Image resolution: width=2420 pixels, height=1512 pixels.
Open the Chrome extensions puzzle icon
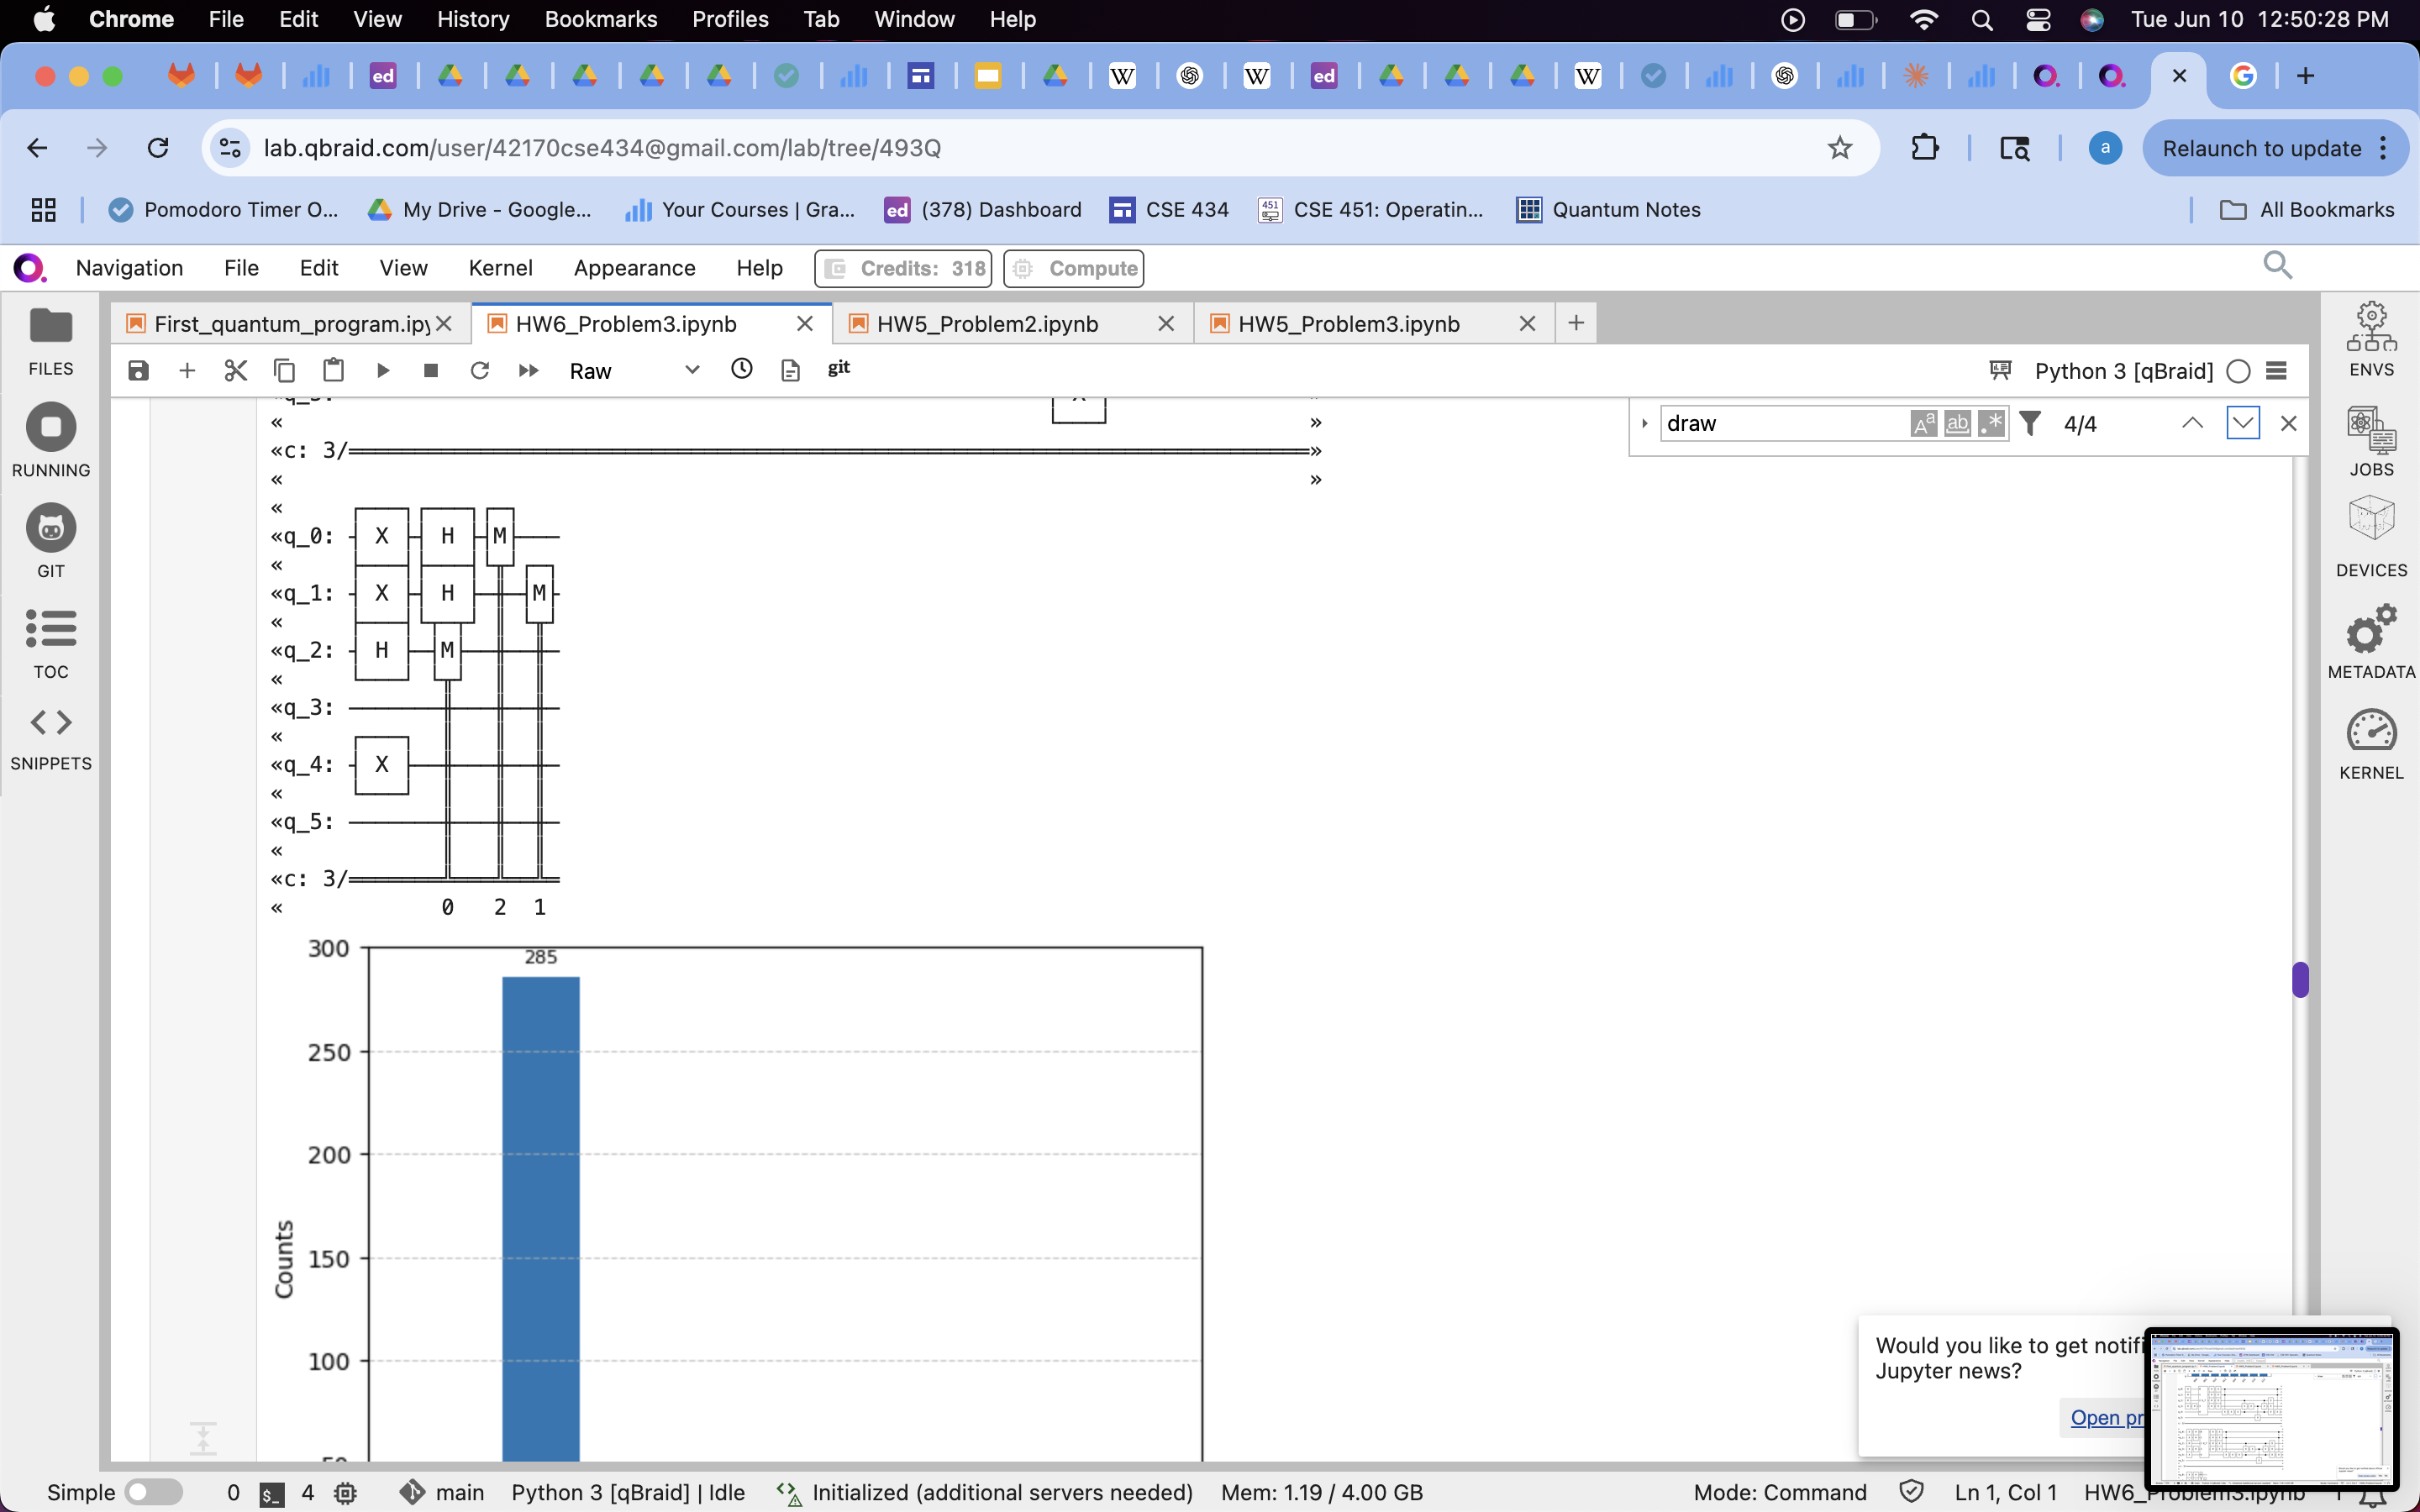click(x=1924, y=148)
